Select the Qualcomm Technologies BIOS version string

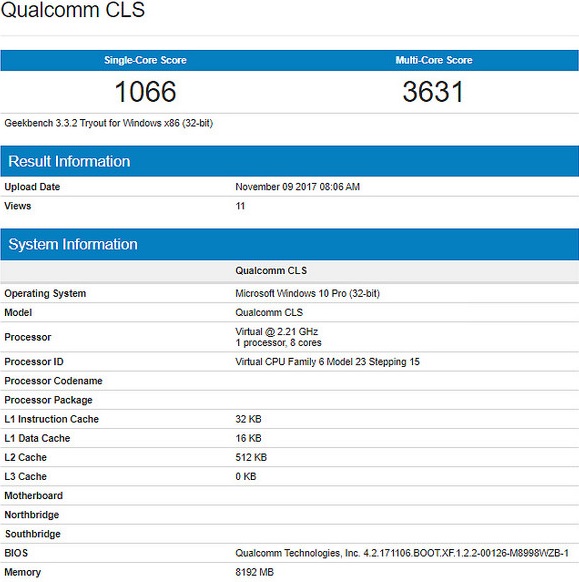[x=402, y=553]
